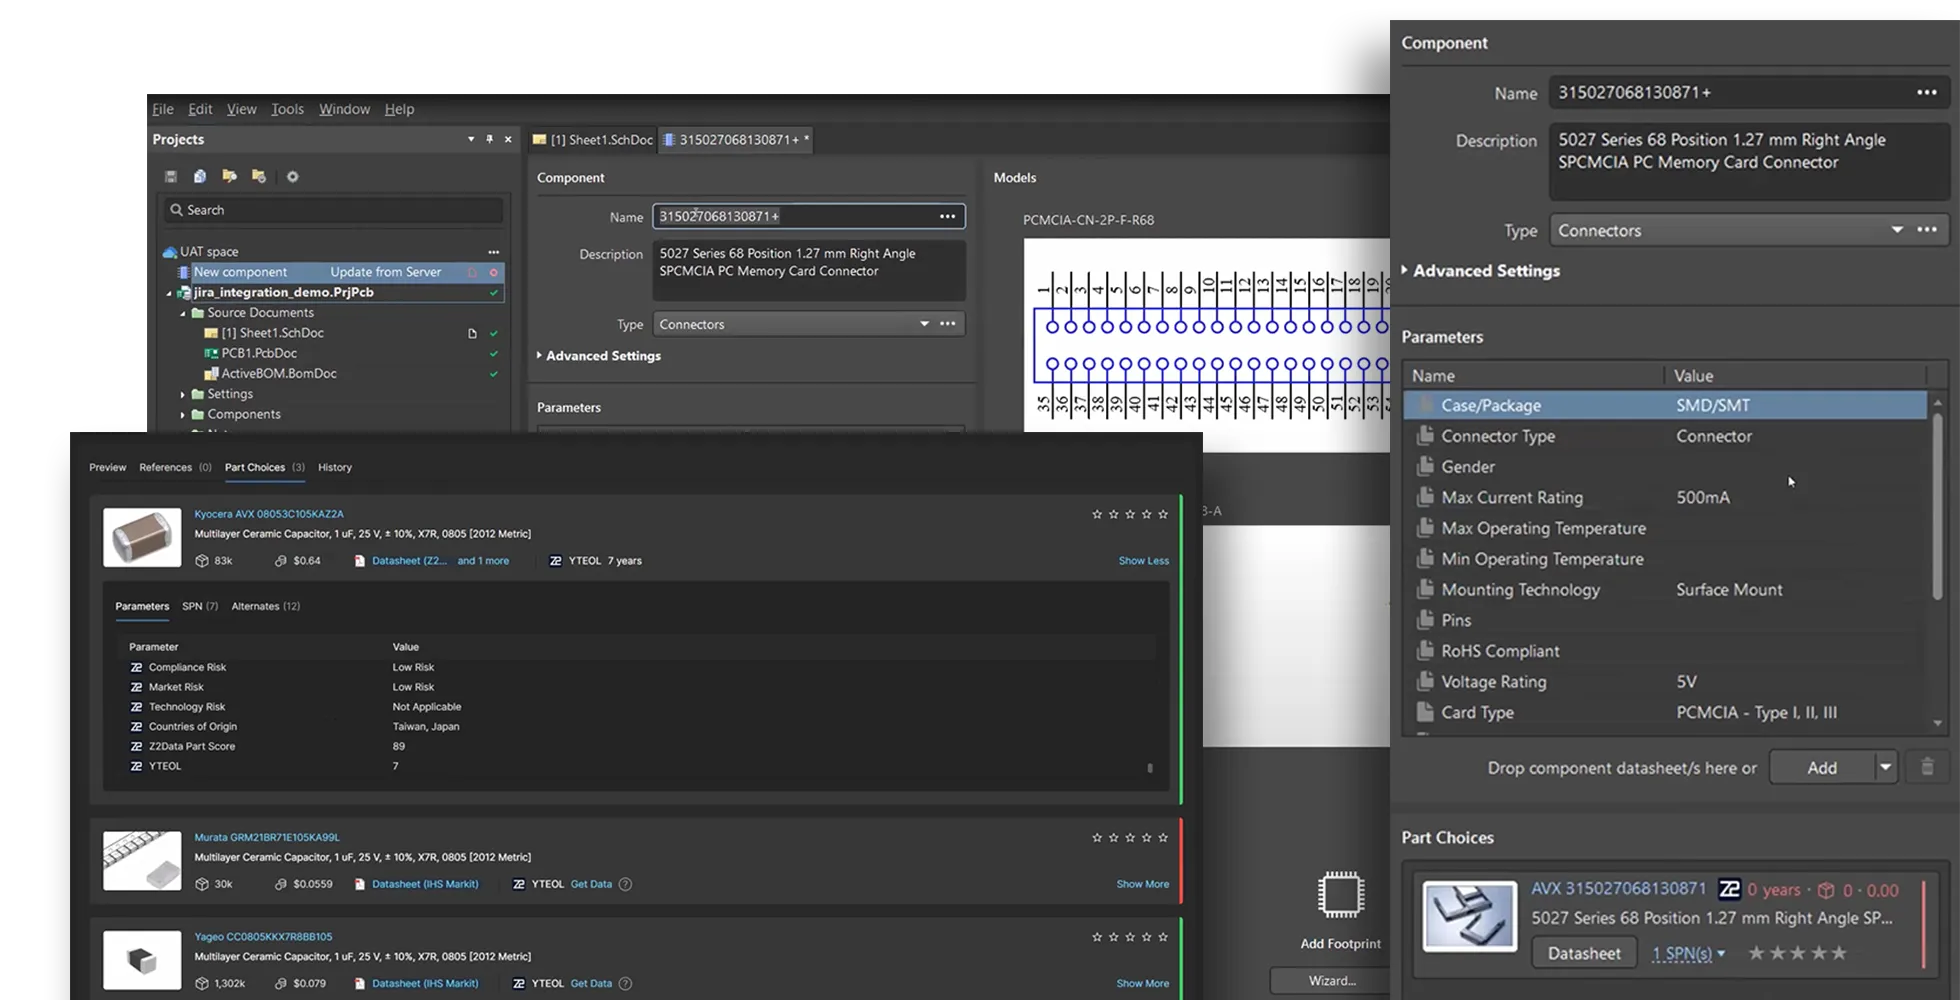Image resolution: width=1960 pixels, height=1000 pixels.
Task: Click the folder-with-gear icon in Projects toolbar
Action: (259, 176)
